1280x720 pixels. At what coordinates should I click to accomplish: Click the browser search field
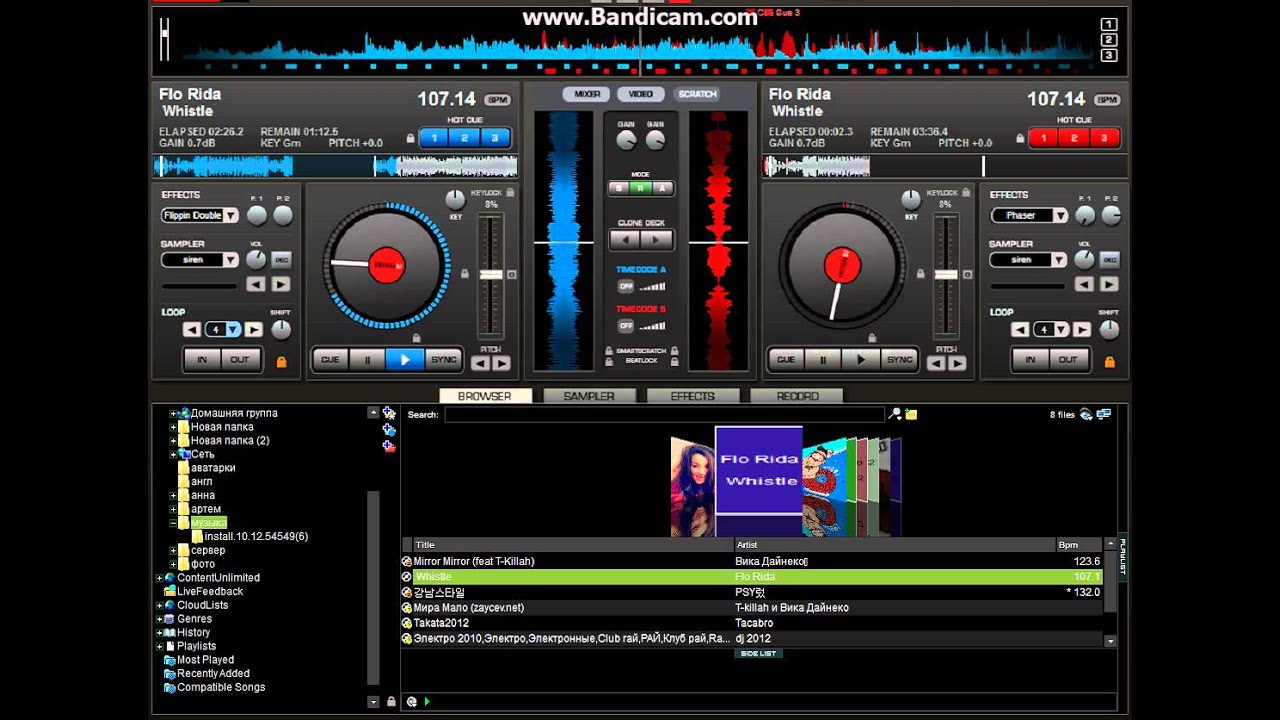click(664, 414)
